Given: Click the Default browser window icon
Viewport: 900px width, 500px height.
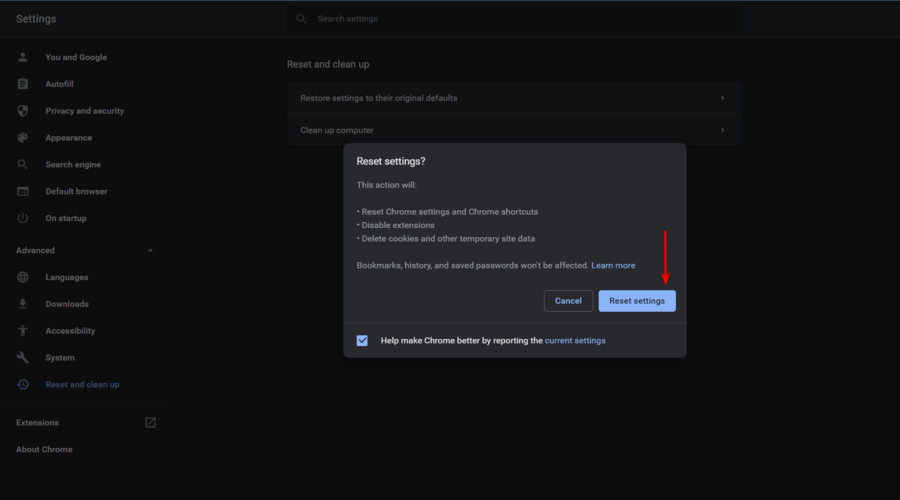Looking at the screenshot, I should click(22, 191).
